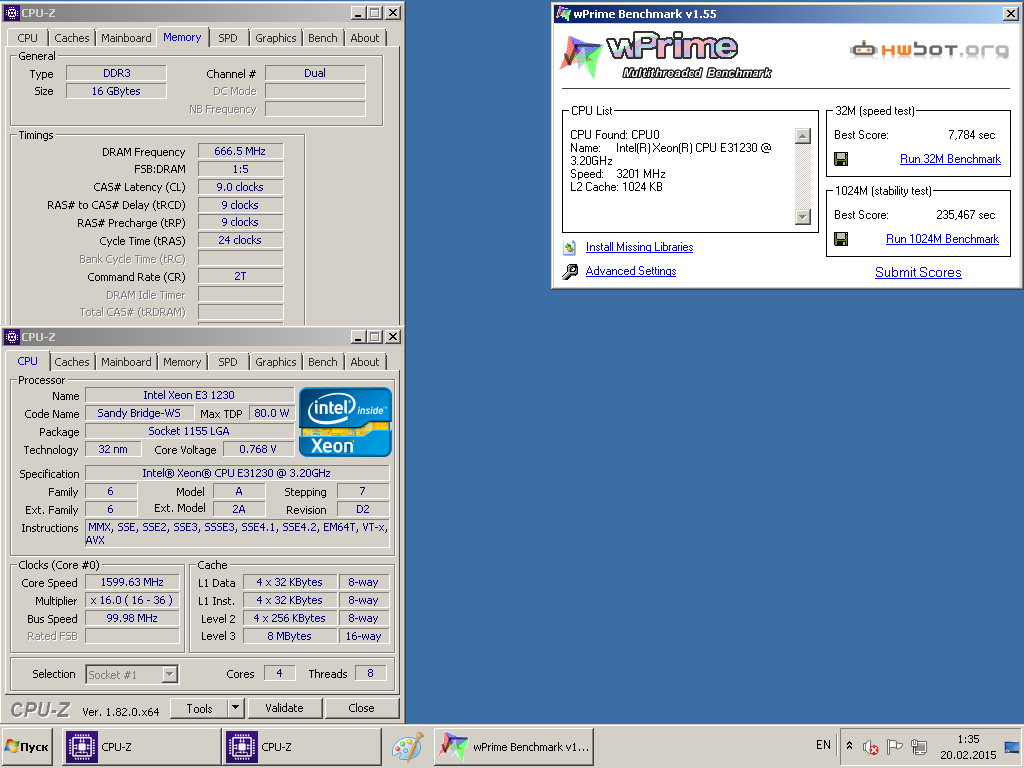The height and width of the screenshot is (768, 1024).
Task: Click the Specification field Intel Xeon E31230
Action: point(237,473)
